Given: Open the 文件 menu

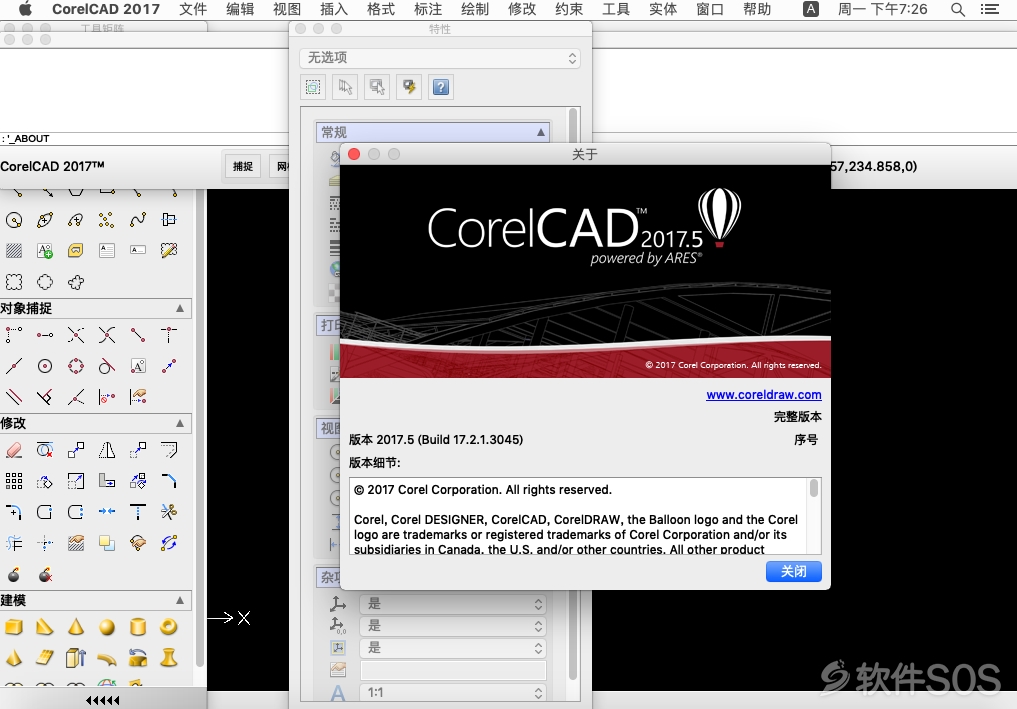Looking at the screenshot, I should point(193,9).
